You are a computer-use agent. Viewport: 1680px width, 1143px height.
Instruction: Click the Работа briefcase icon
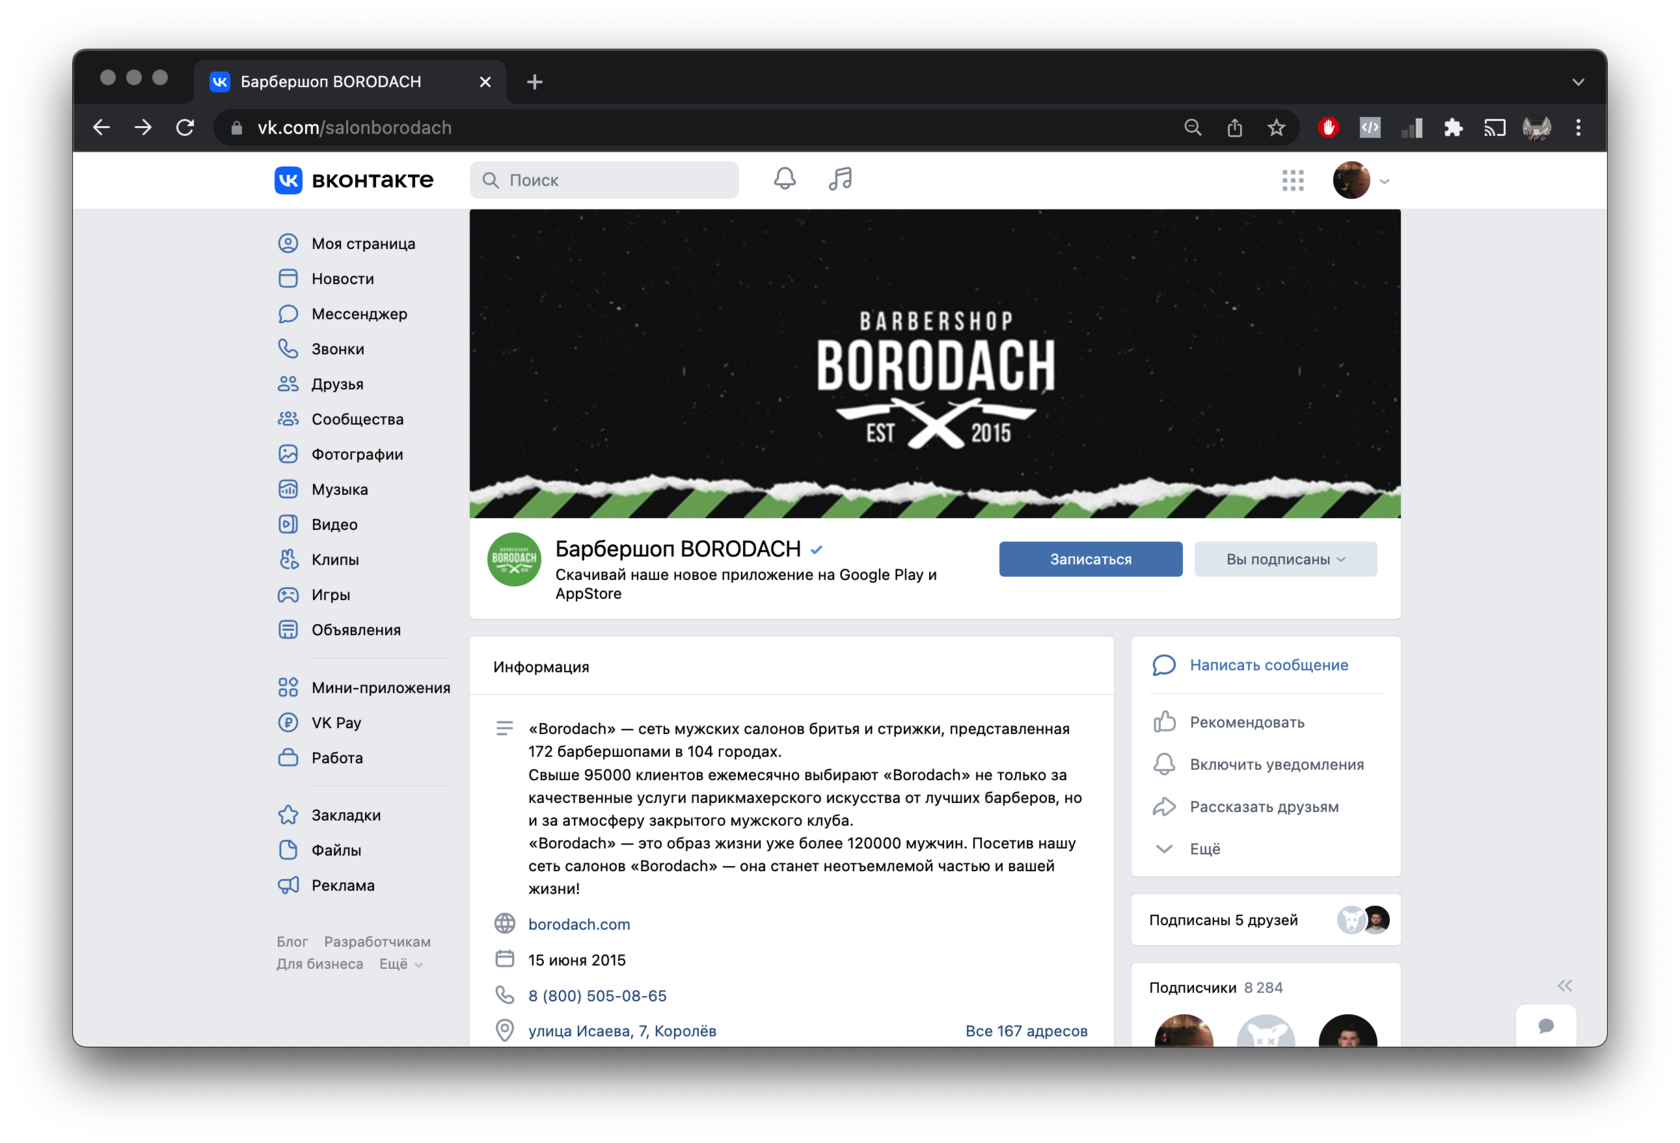(x=288, y=757)
